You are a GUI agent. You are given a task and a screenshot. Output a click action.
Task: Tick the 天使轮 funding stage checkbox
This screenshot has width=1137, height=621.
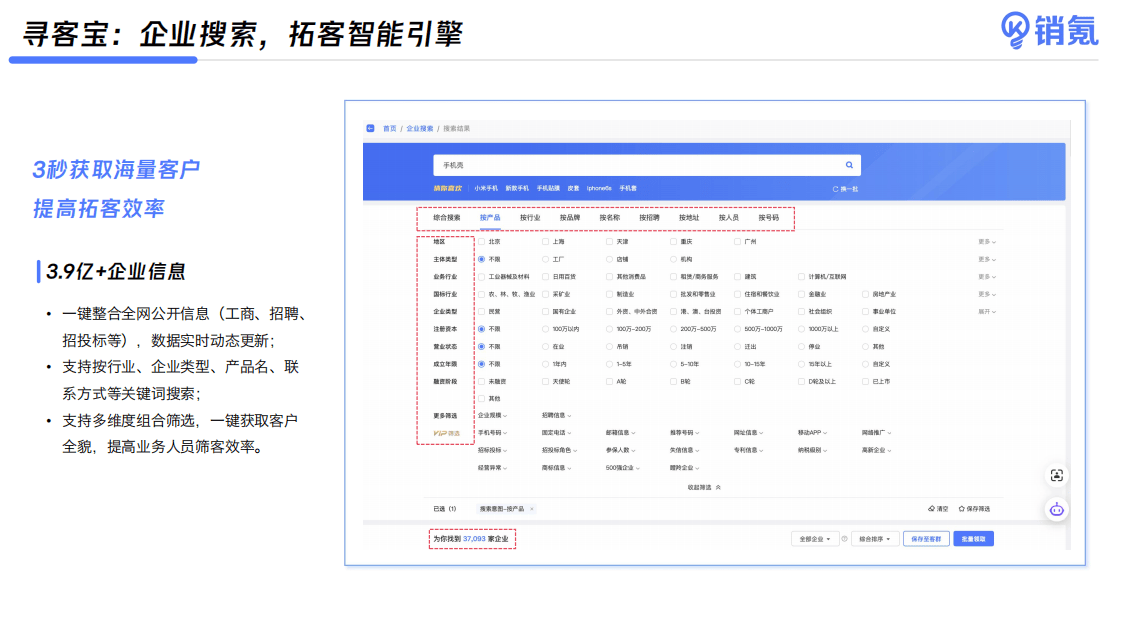pyautogui.click(x=545, y=381)
